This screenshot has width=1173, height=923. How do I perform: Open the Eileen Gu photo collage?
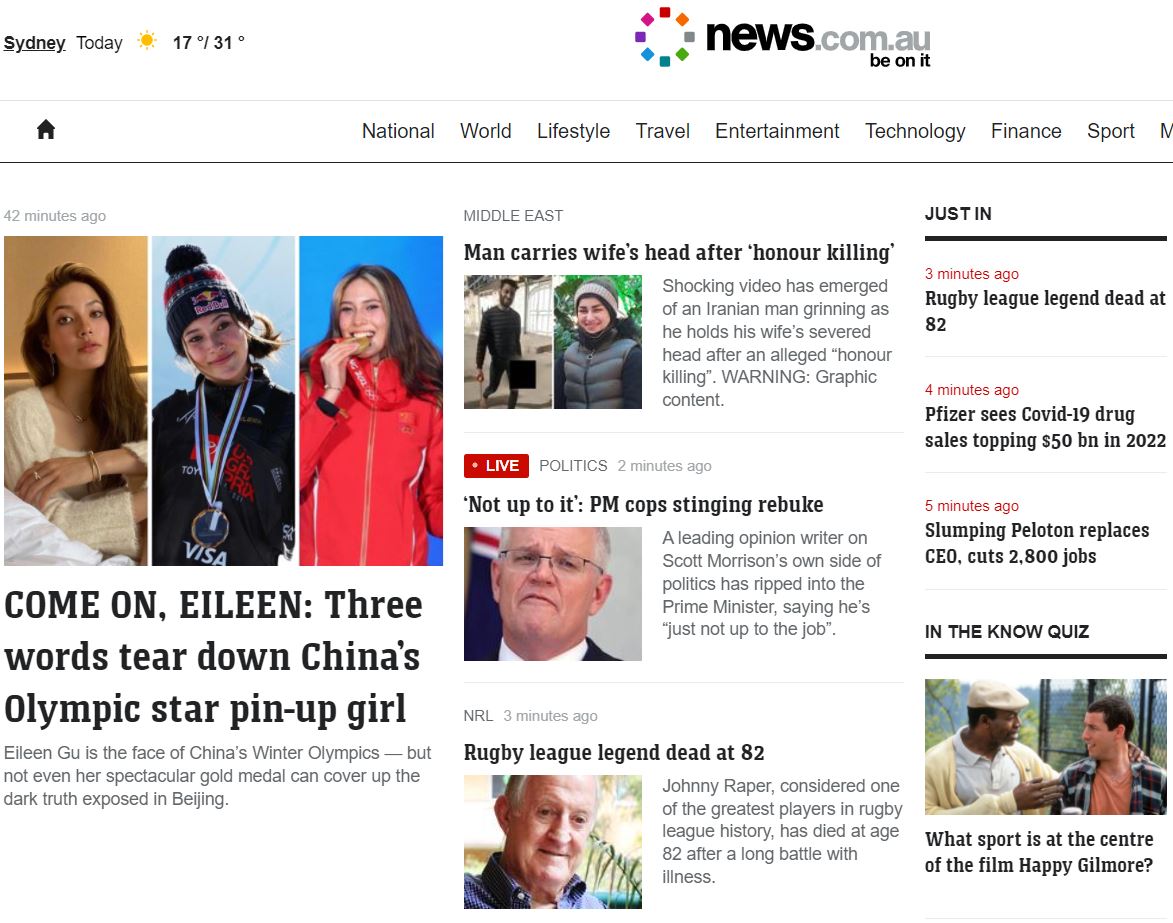(x=223, y=401)
